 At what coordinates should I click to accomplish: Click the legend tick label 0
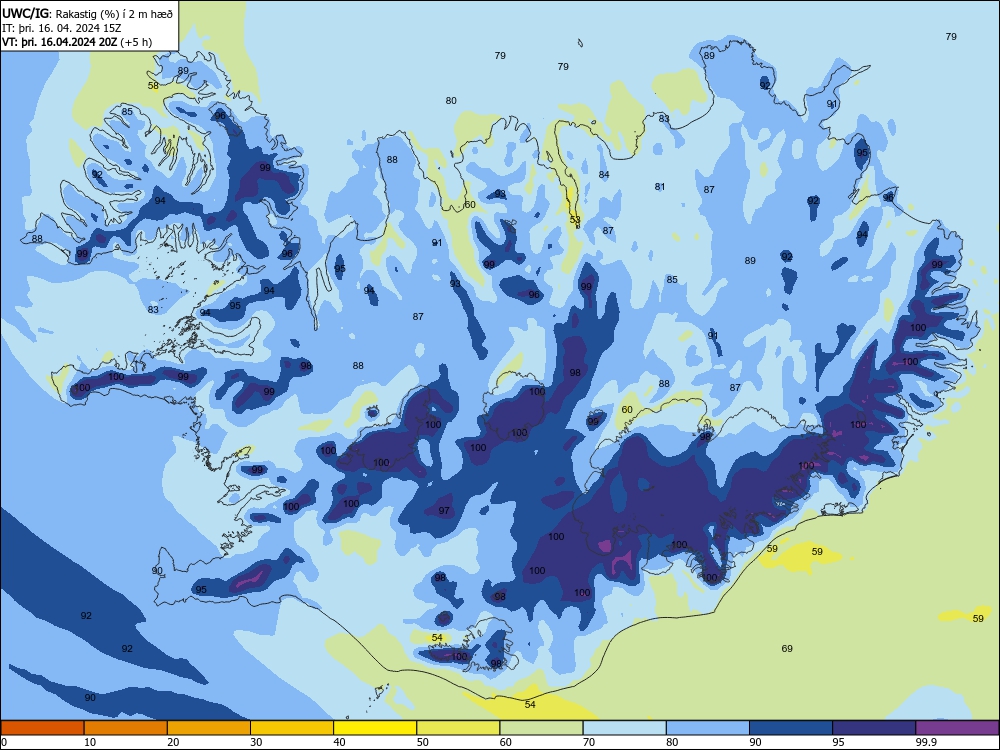tap(4, 742)
